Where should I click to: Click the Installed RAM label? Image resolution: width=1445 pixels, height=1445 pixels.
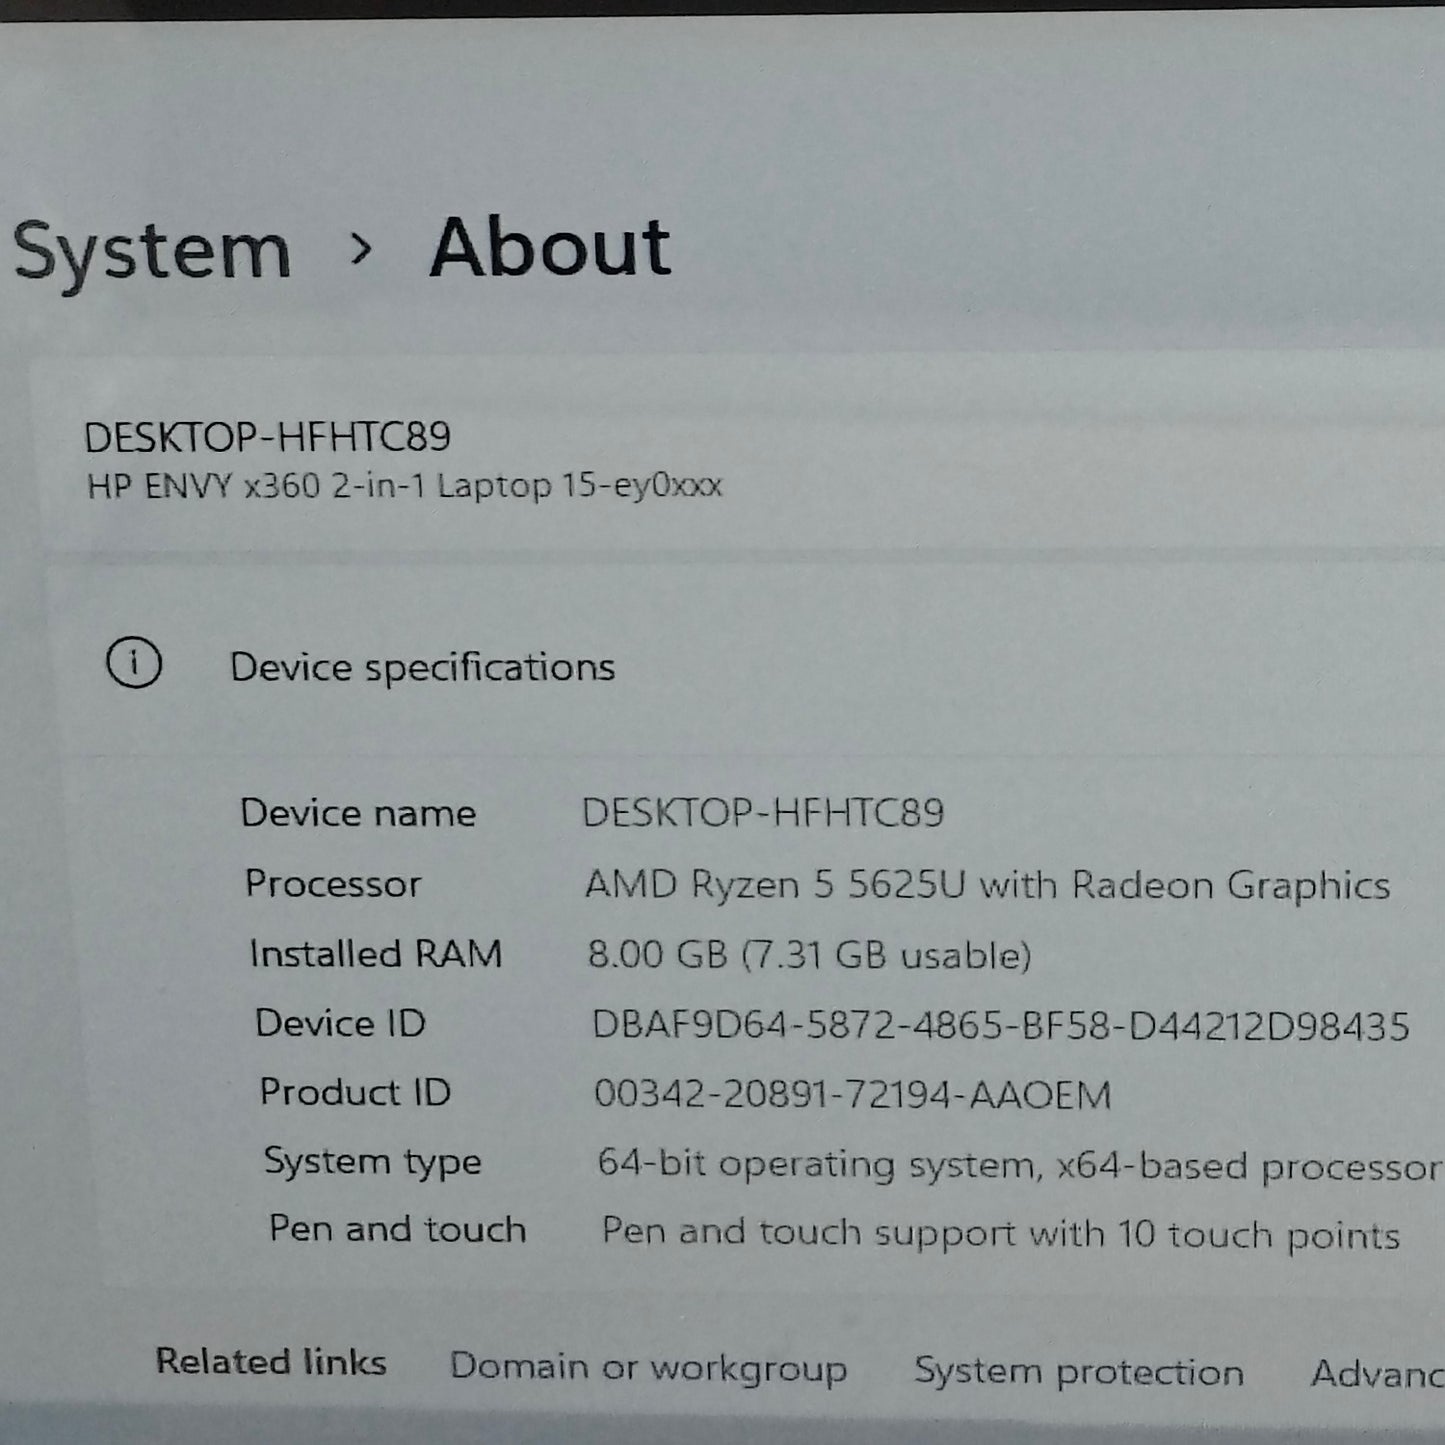tap(376, 954)
